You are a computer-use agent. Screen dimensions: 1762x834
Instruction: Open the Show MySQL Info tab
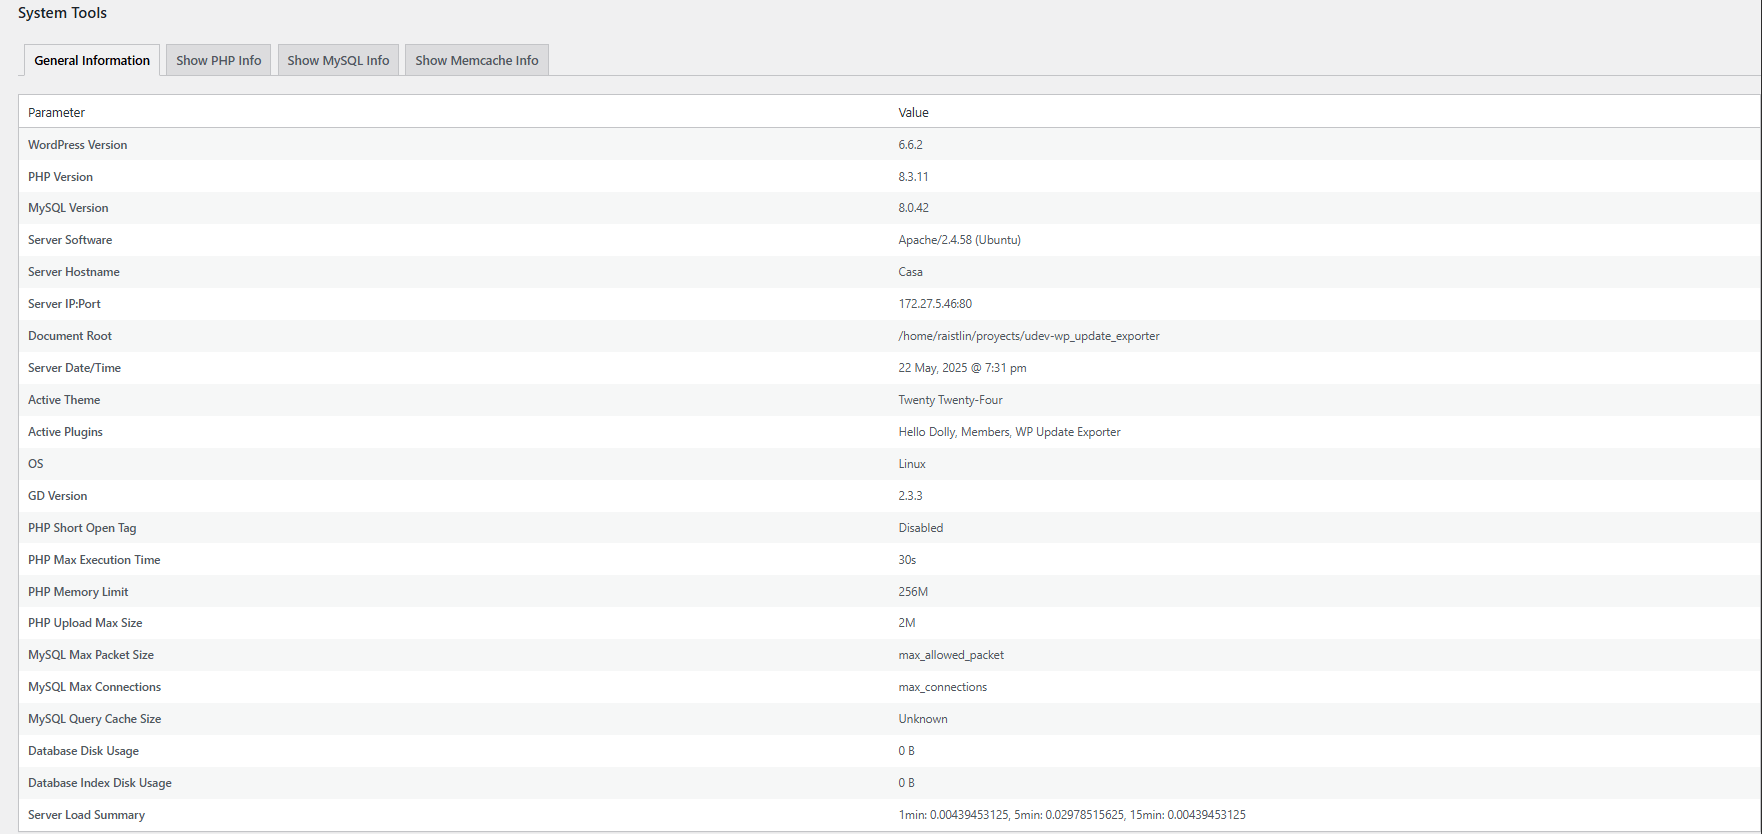click(x=338, y=60)
